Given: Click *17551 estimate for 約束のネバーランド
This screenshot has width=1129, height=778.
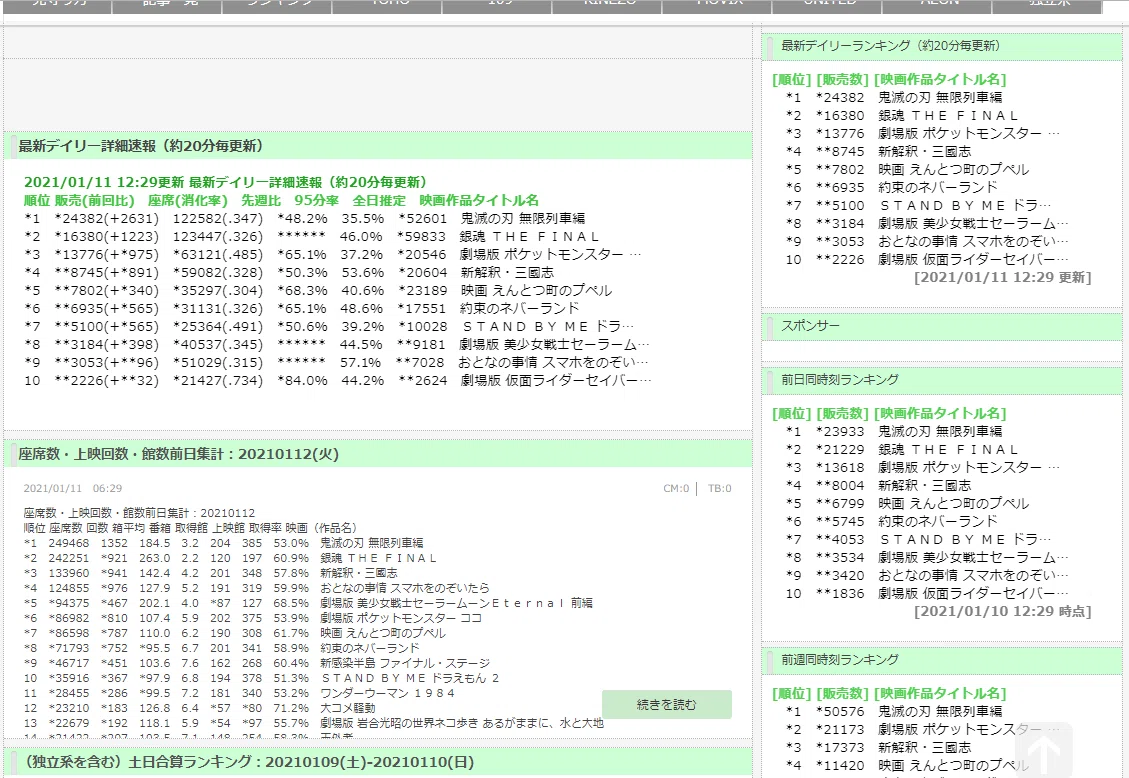Looking at the screenshot, I should 422,308.
